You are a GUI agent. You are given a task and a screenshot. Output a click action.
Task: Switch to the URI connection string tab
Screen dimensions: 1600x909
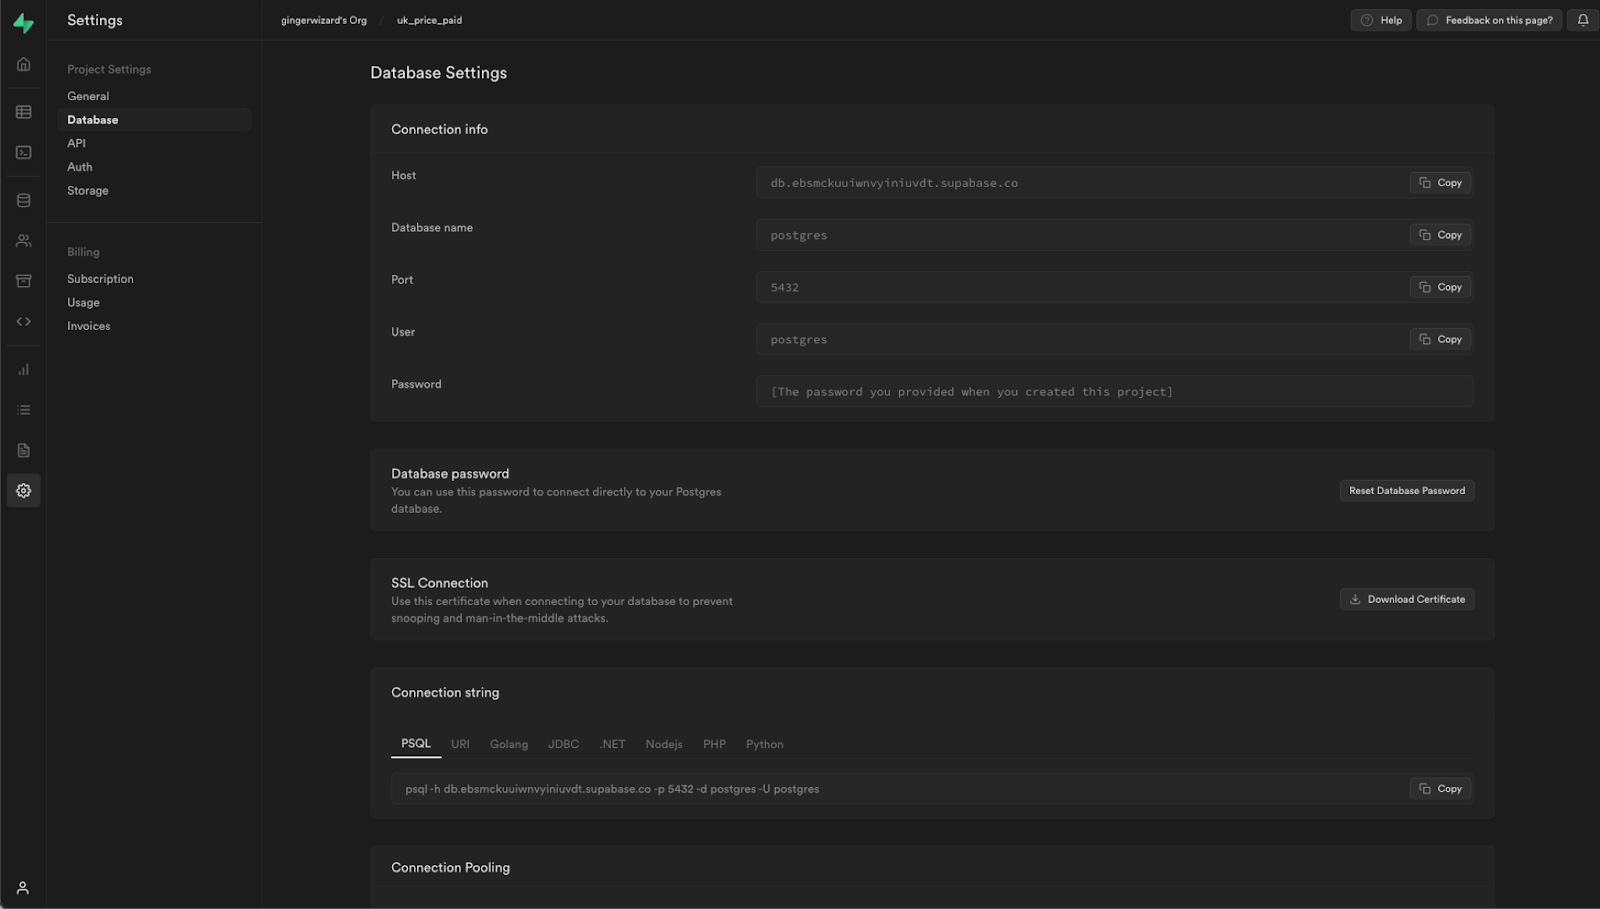pos(460,744)
